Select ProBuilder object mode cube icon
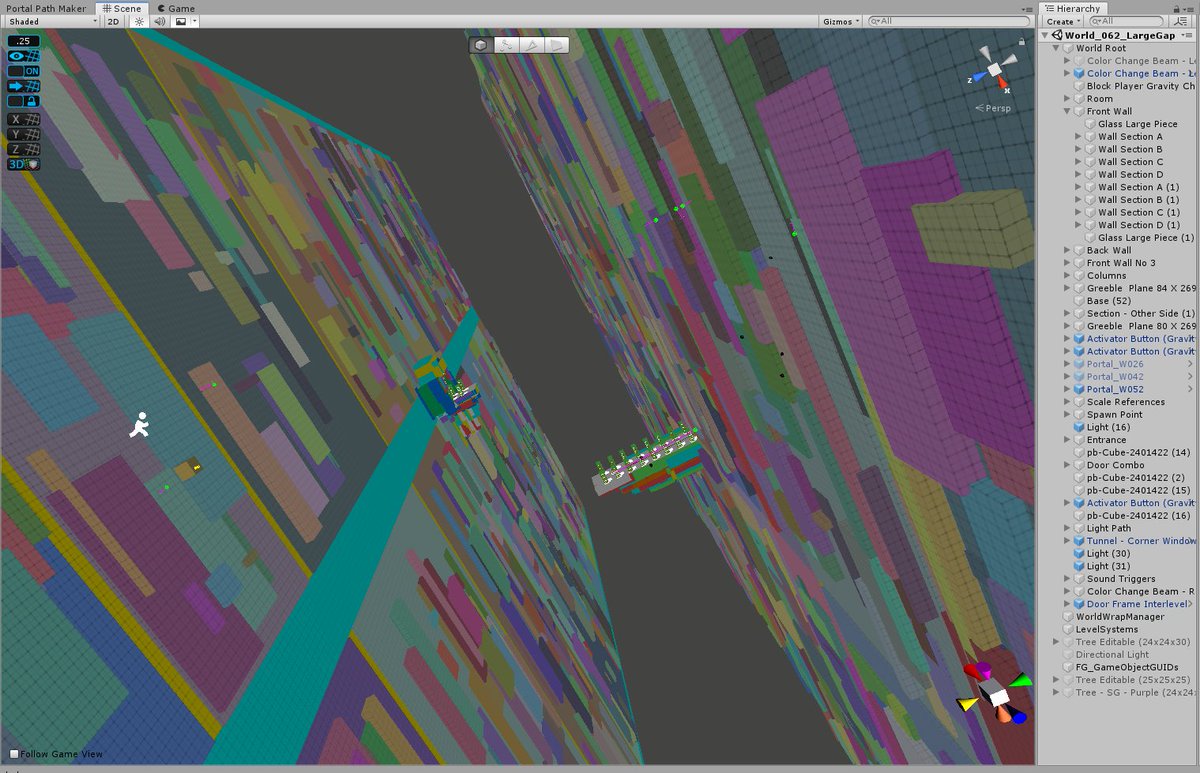 [x=481, y=45]
